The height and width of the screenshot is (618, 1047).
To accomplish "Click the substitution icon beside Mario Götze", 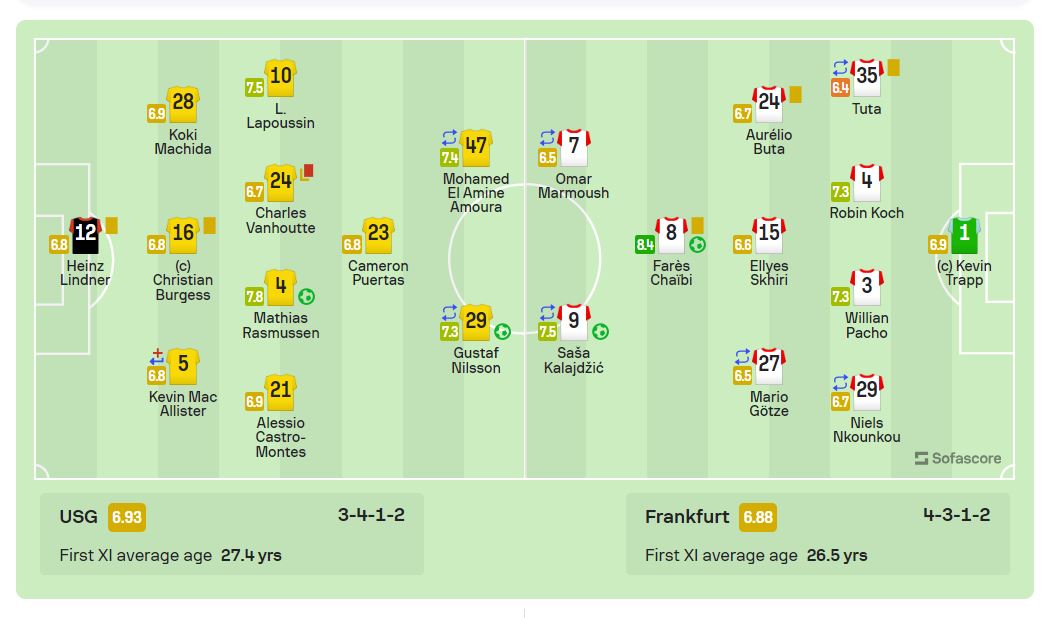I will 742,356.
